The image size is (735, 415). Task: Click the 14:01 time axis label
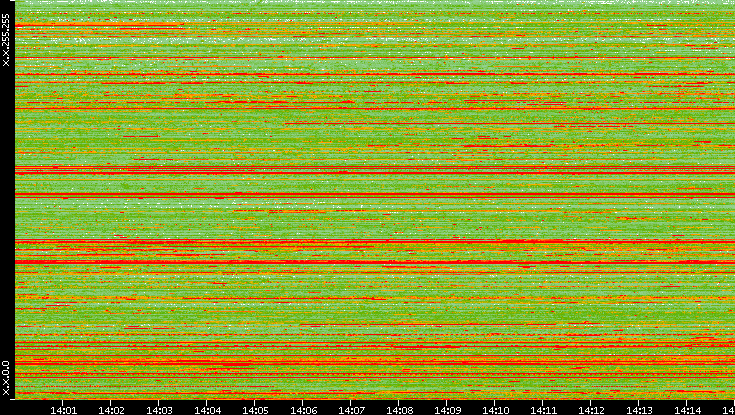[x=63, y=411]
